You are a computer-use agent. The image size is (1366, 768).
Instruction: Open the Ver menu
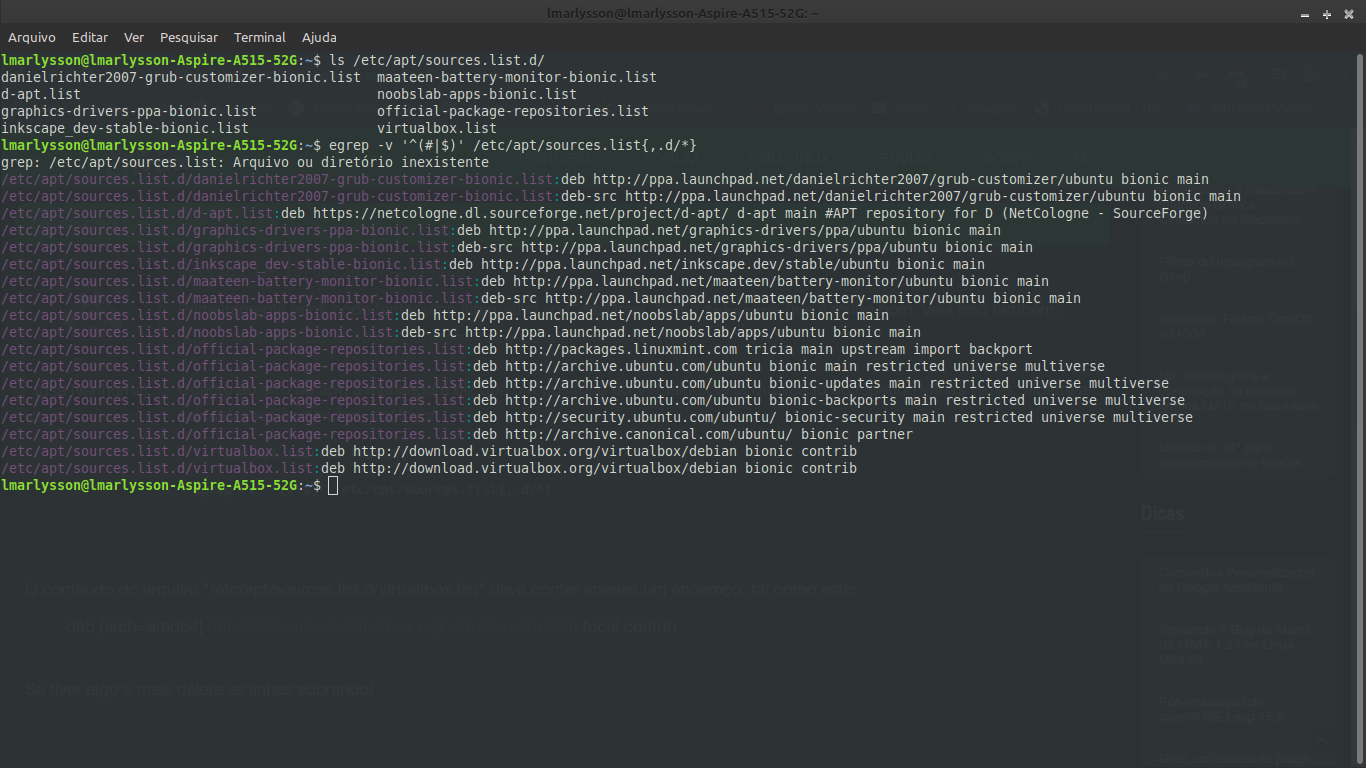click(134, 37)
